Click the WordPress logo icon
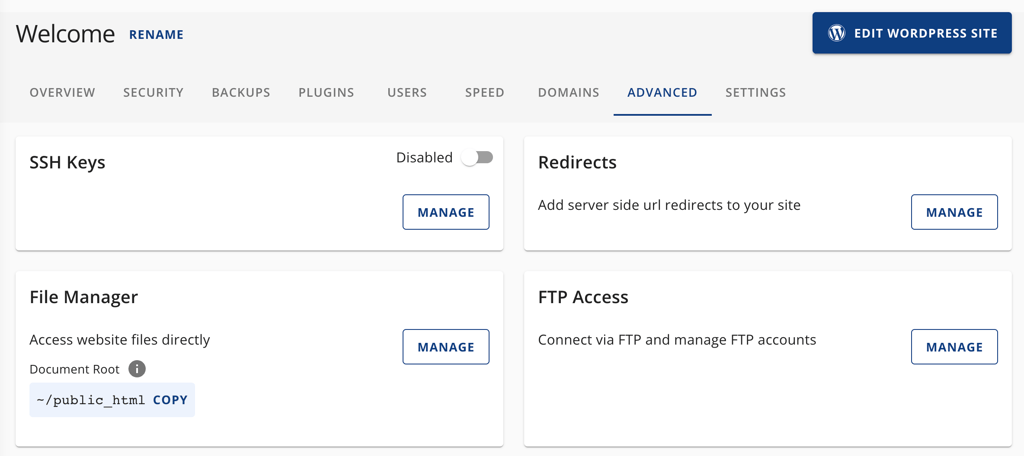This screenshot has height=456, width=1024. pyautogui.click(x=837, y=33)
